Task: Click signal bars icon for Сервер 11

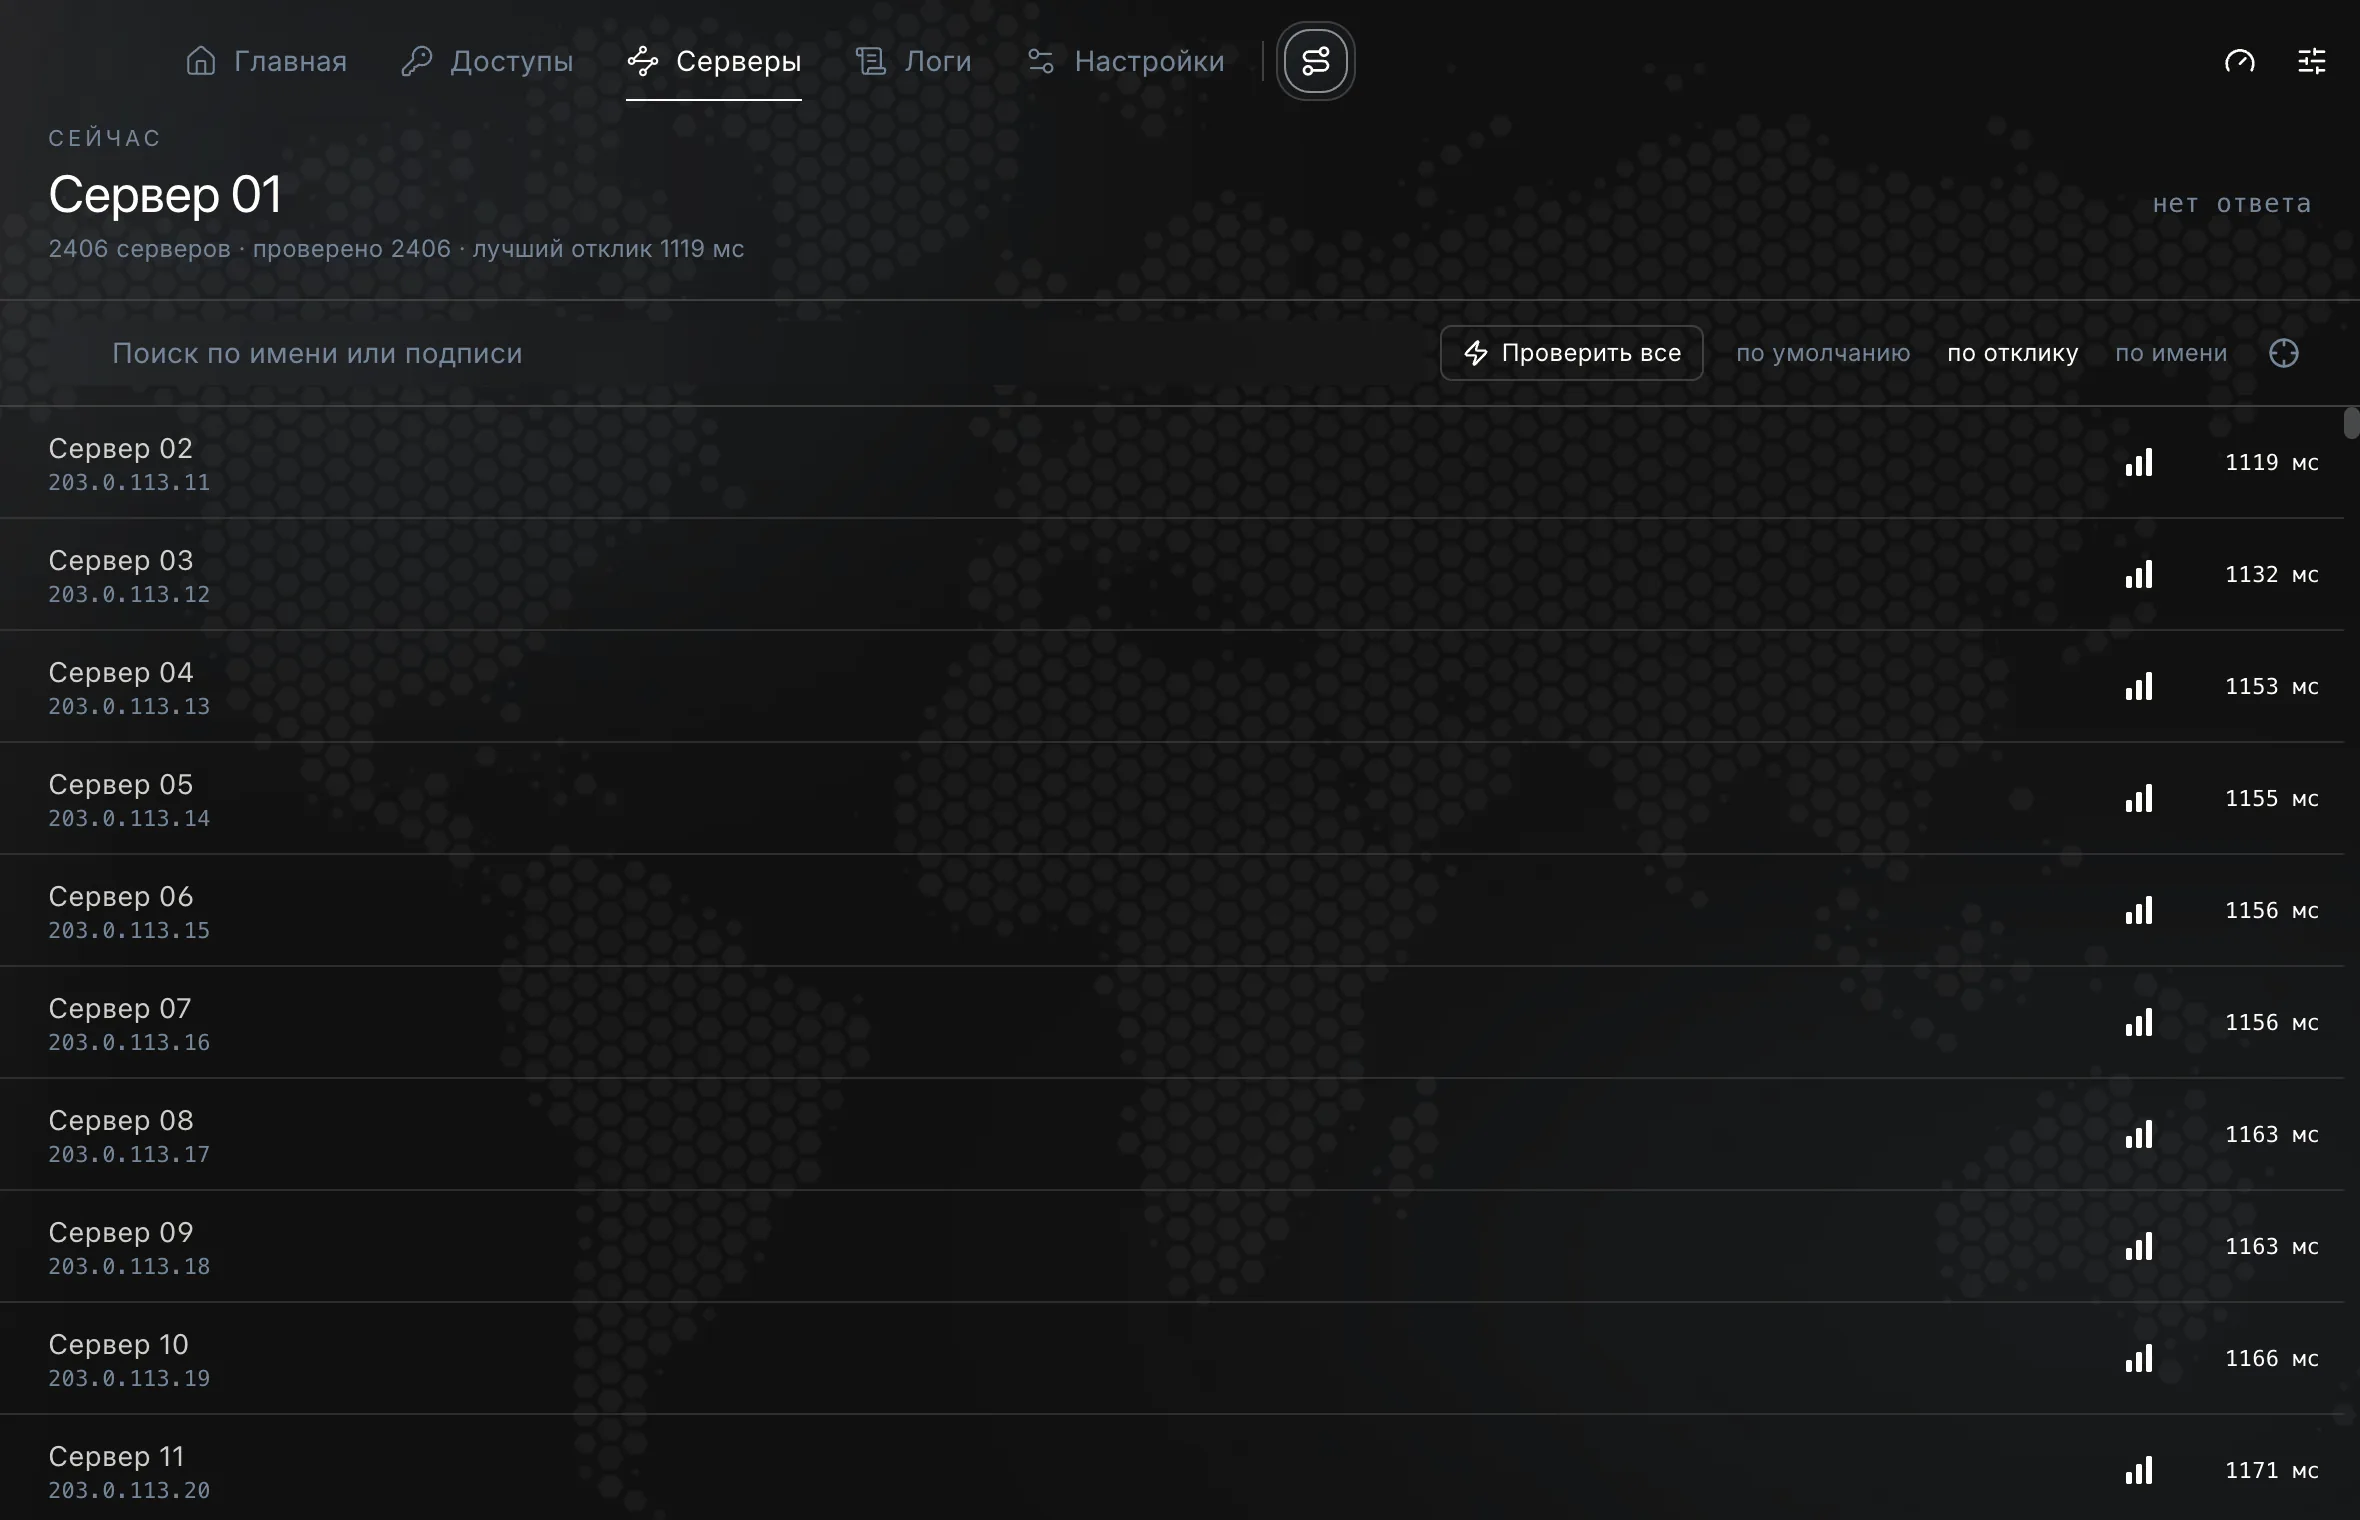Action: [x=2139, y=1470]
